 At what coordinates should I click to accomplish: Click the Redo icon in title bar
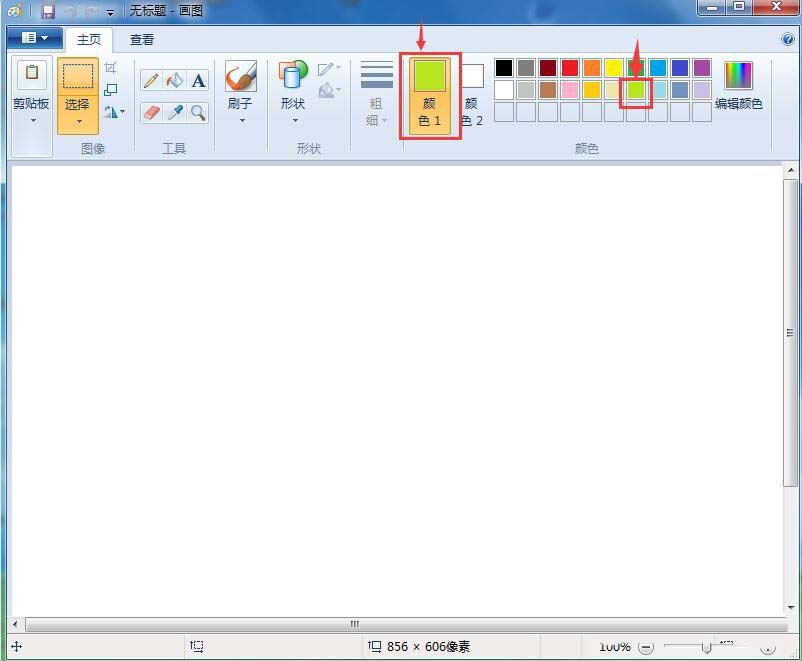92,11
